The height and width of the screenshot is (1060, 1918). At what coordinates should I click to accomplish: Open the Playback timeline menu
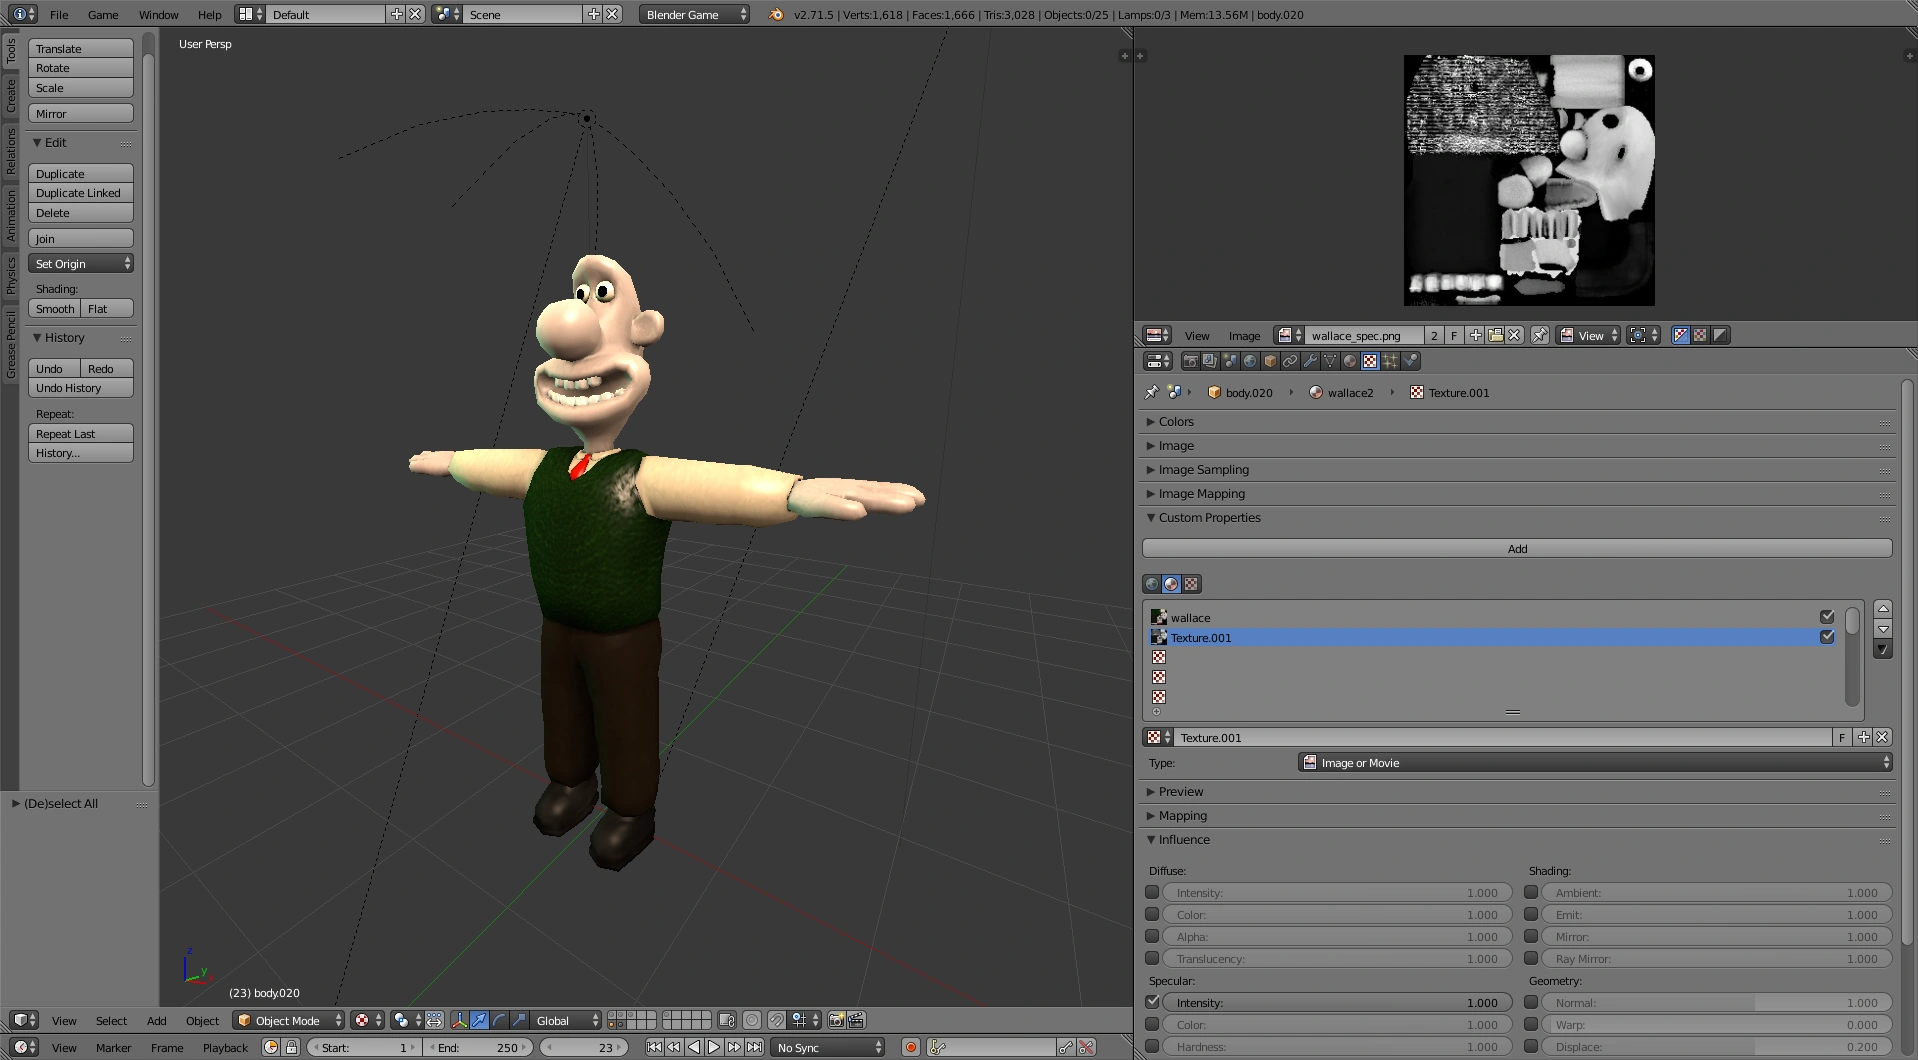(x=225, y=1047)
